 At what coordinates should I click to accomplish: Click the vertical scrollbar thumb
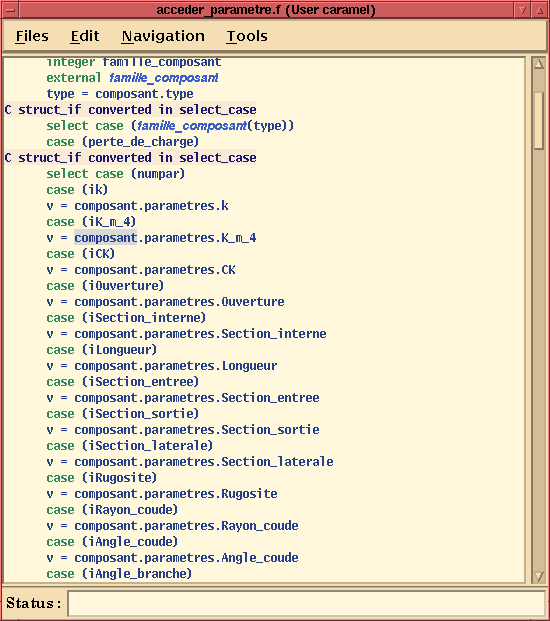[x=539, y=121]
